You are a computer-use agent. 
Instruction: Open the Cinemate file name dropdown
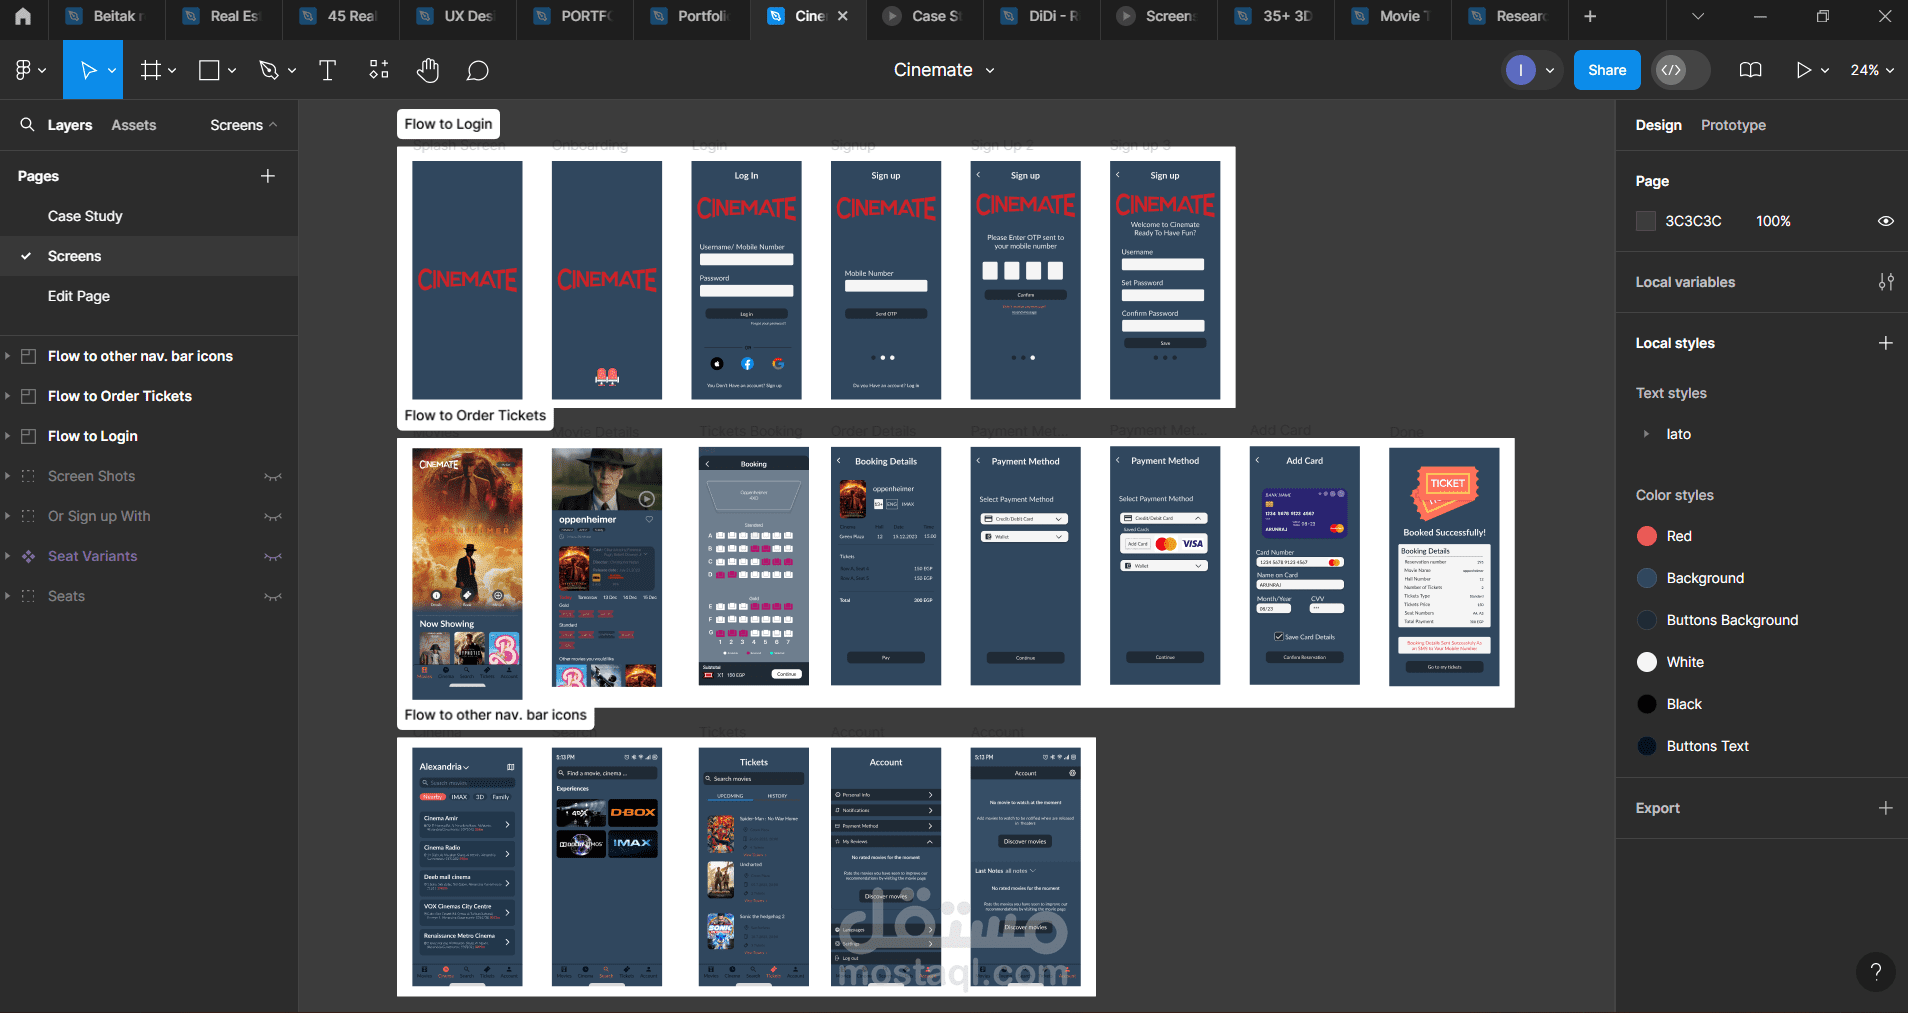pos(990,70)
